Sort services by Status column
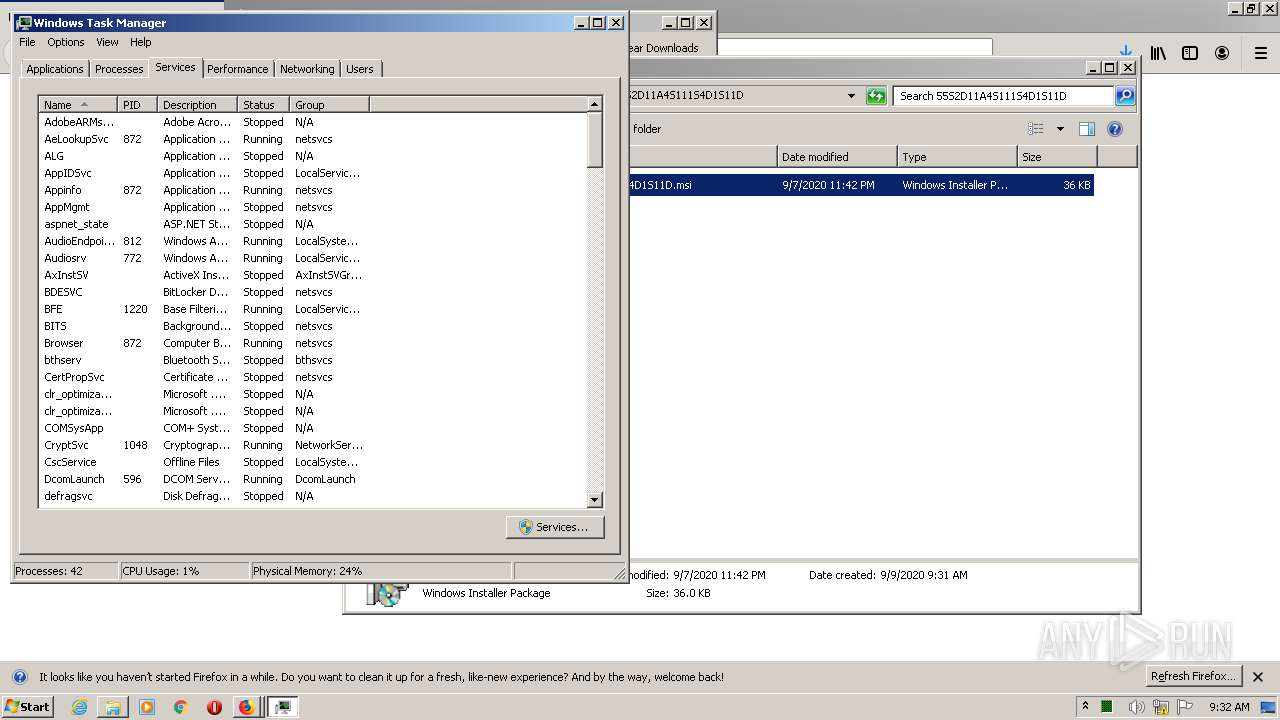This screenshot has height=720, width=1280. [x=263, y=104]
